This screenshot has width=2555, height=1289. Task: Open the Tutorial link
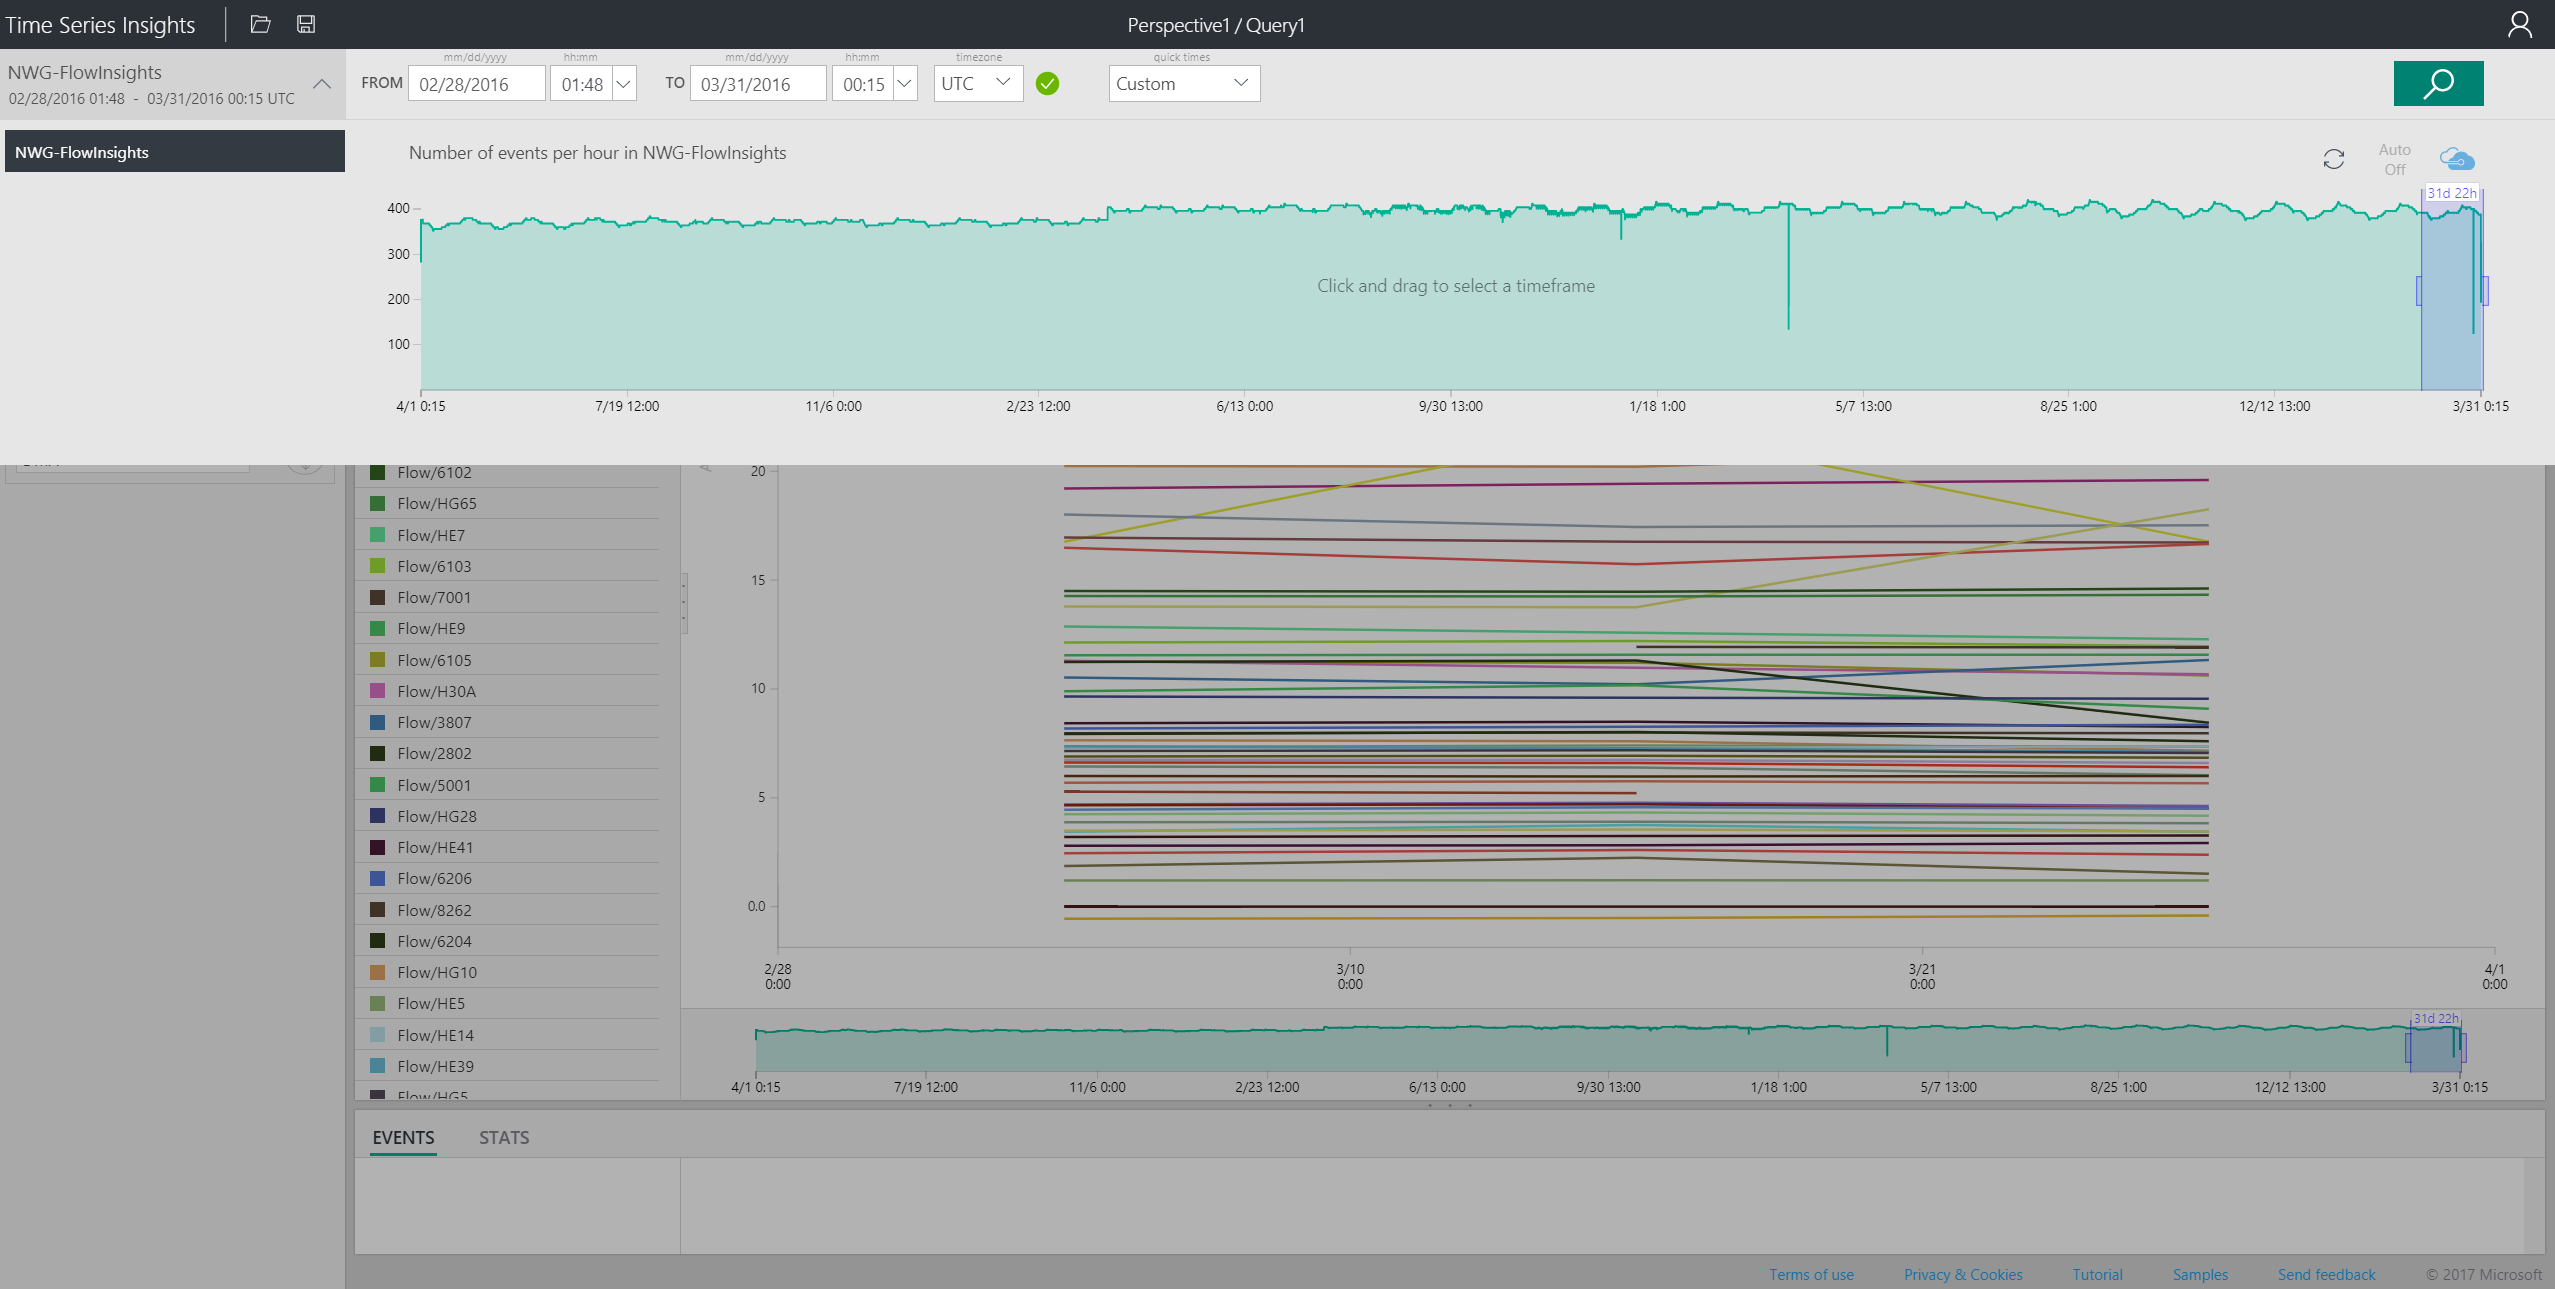(2097, 1274)
